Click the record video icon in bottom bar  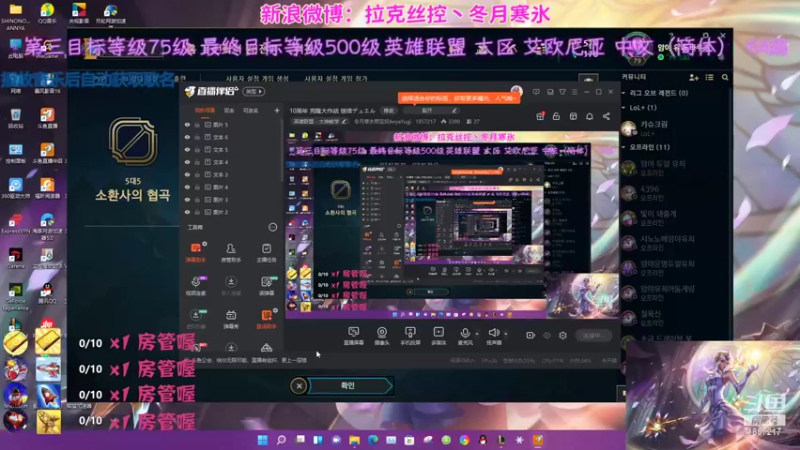(x=530, y=335)
